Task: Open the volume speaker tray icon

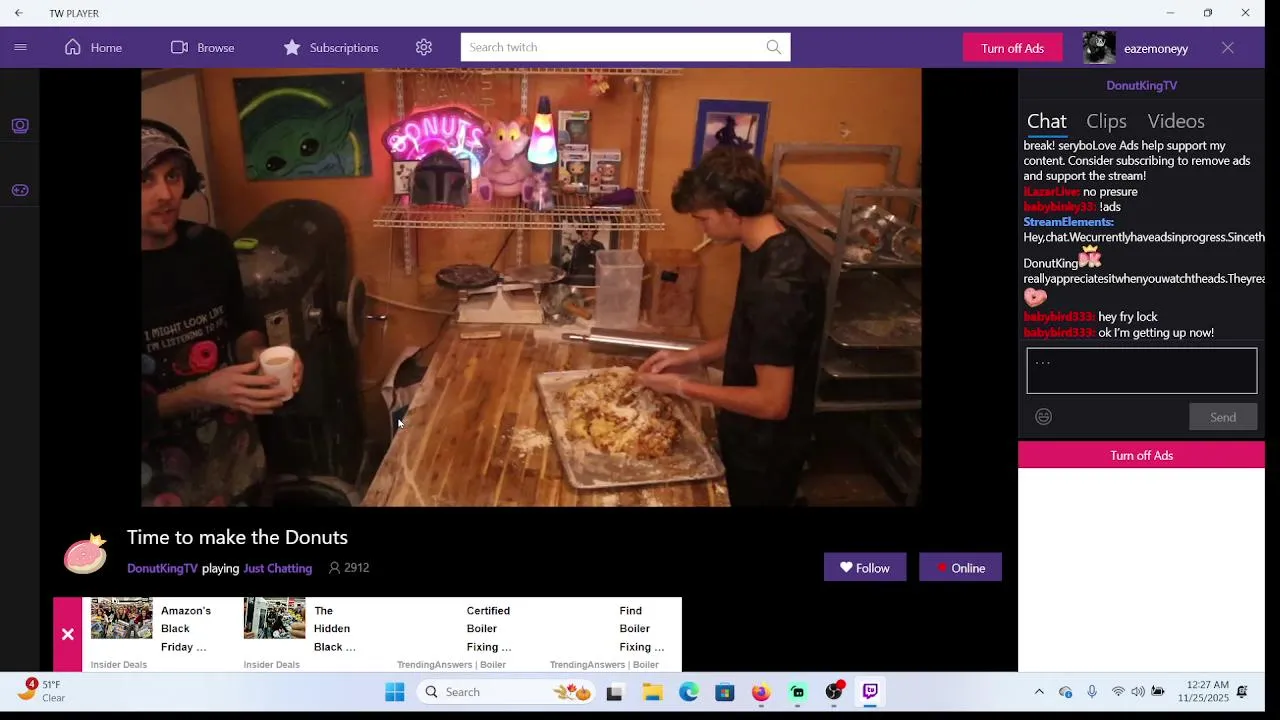Action: tap(1138, 692)
